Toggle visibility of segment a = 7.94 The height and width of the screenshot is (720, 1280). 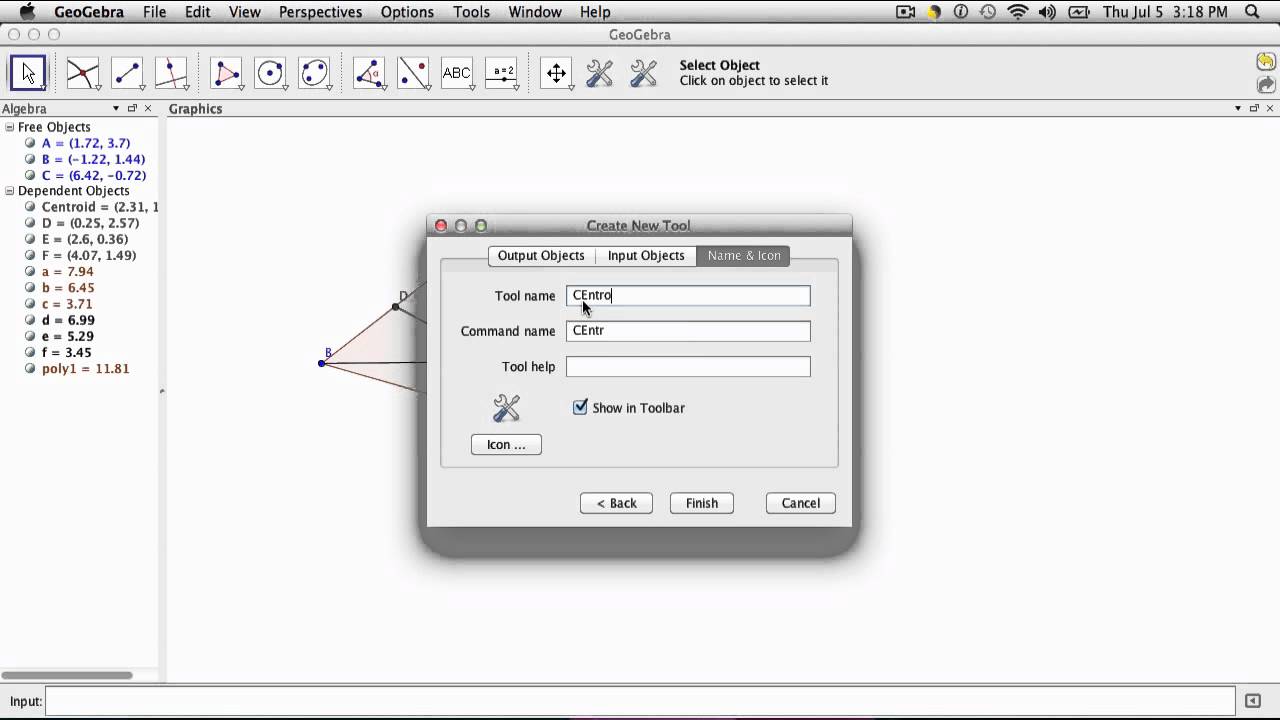click(x=30, y=272)
